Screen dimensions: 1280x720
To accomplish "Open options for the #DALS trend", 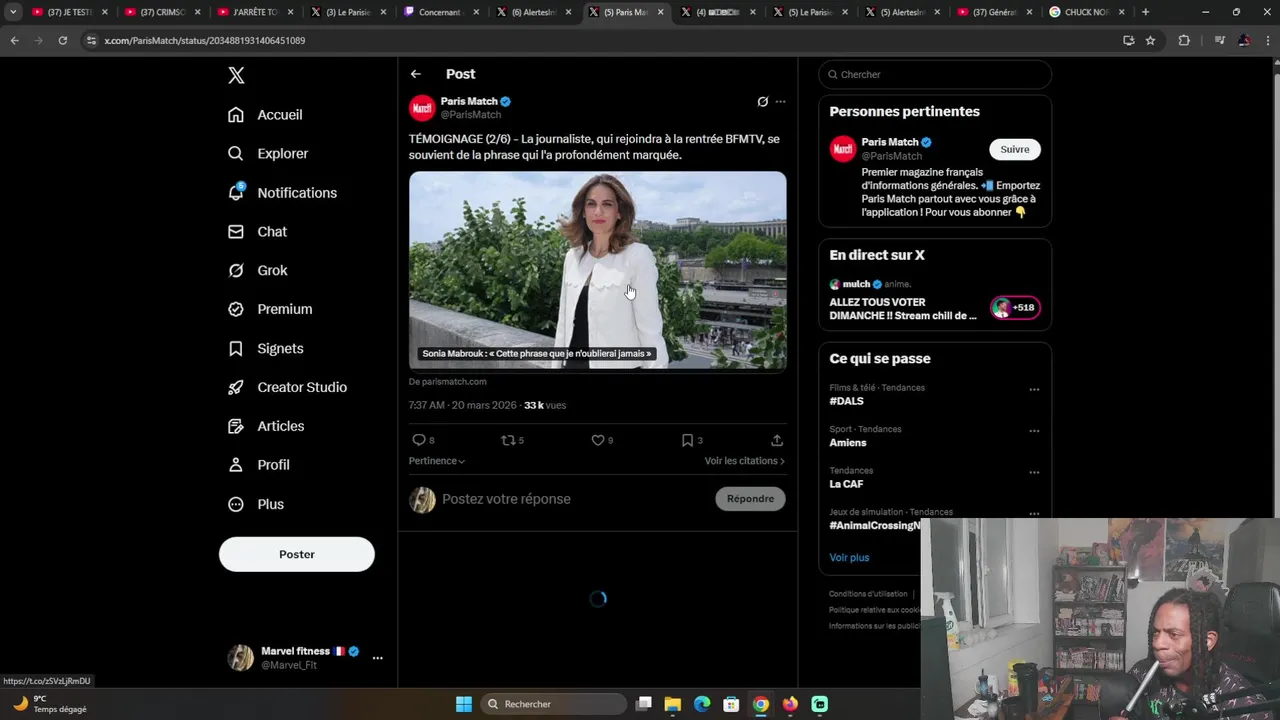I will pos(1034,390).
